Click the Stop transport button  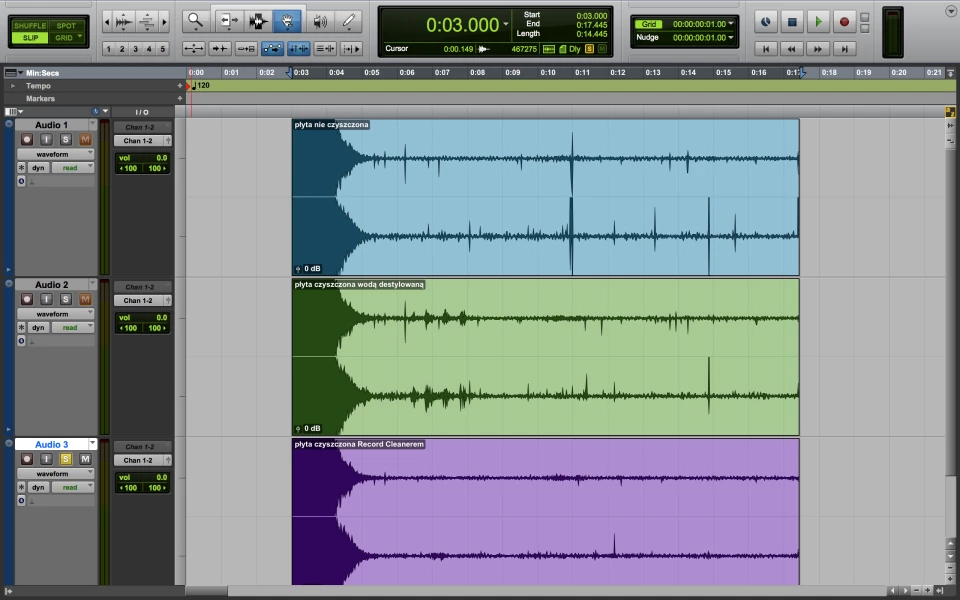[792, 21]
